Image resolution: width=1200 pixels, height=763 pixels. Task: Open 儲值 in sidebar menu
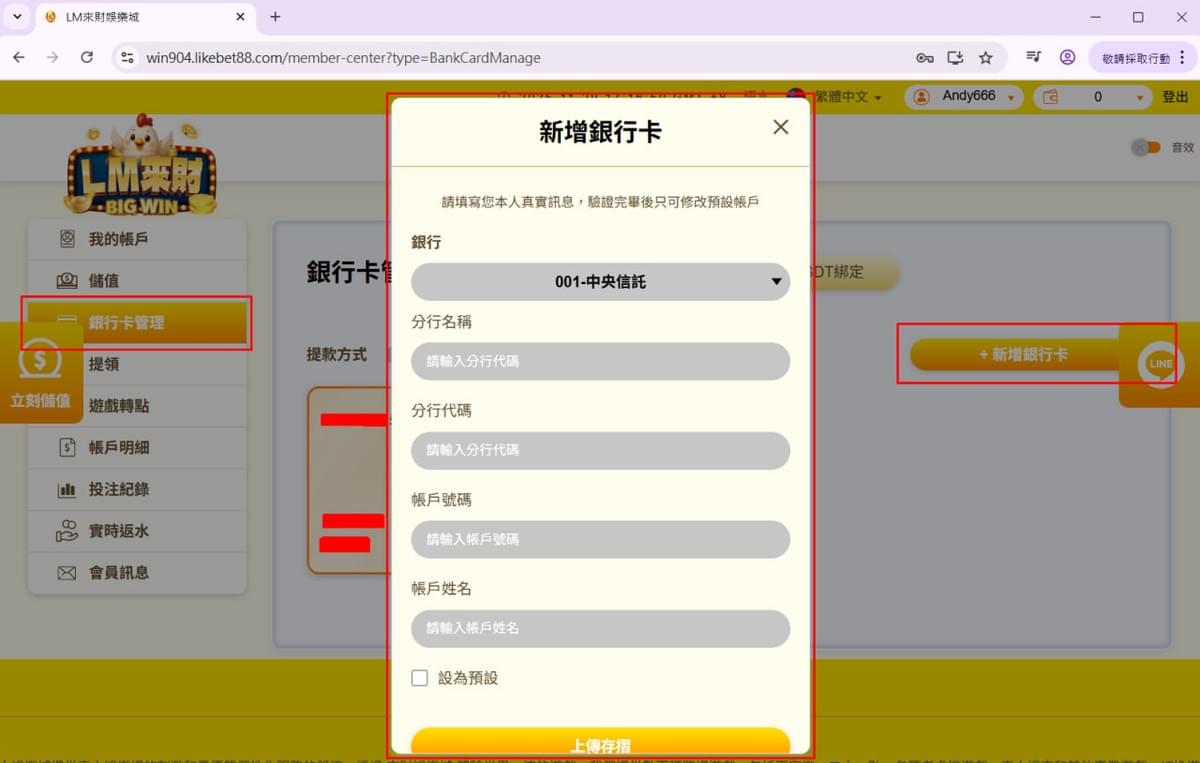click(137, 281)
